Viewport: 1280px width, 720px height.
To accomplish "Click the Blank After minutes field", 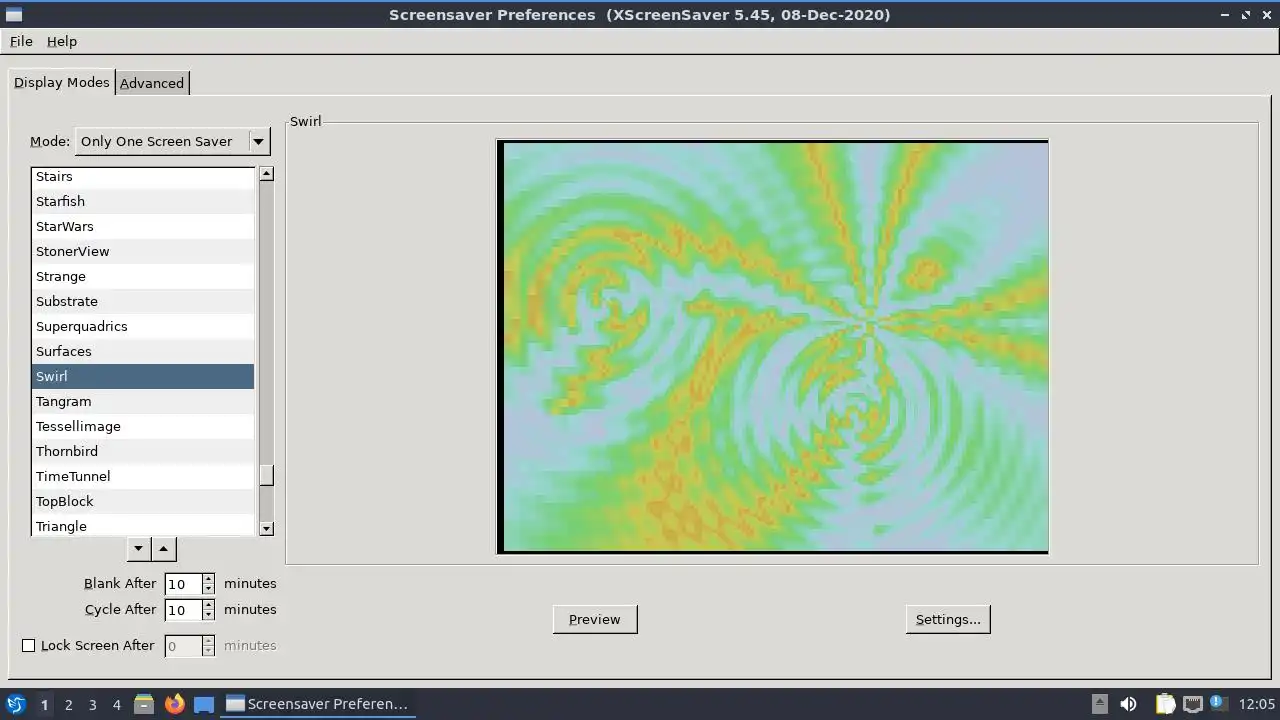I will pyautogui.click(x=183, y=584).
